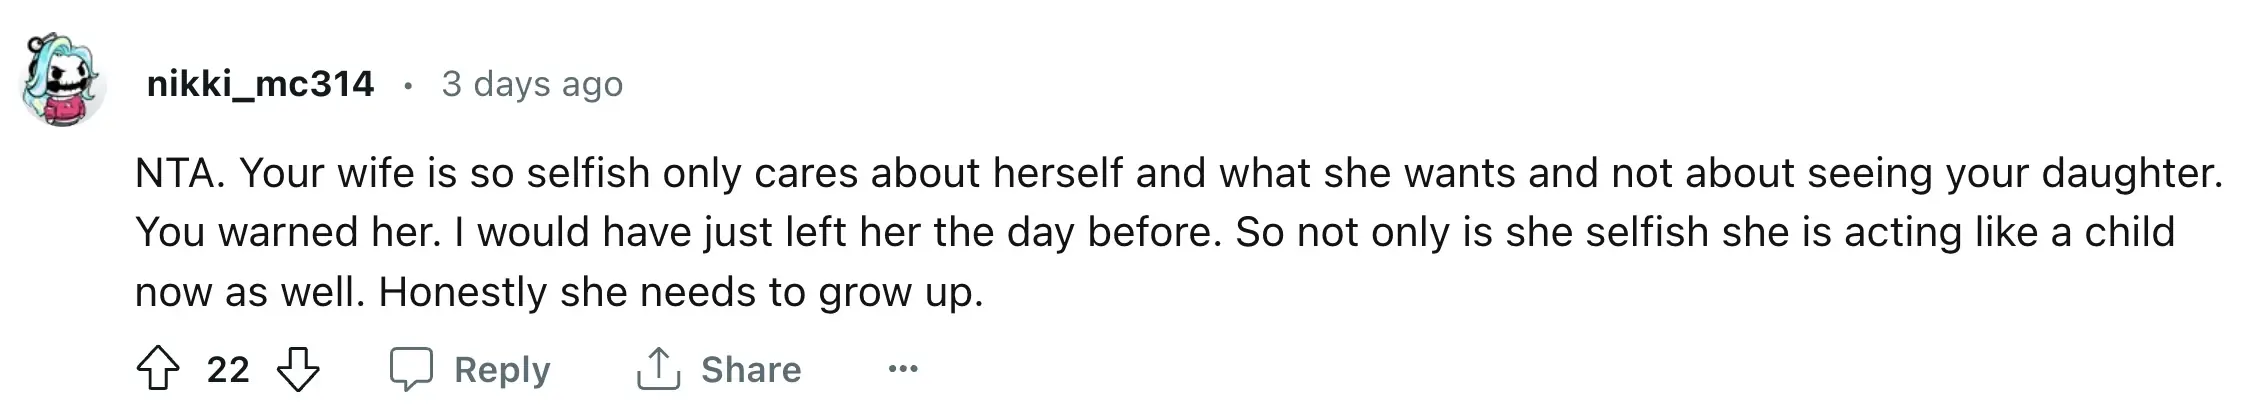Screen dimensions: 2250x412
Task: Click the sentence "You warned her."
Action: point(287,233)
